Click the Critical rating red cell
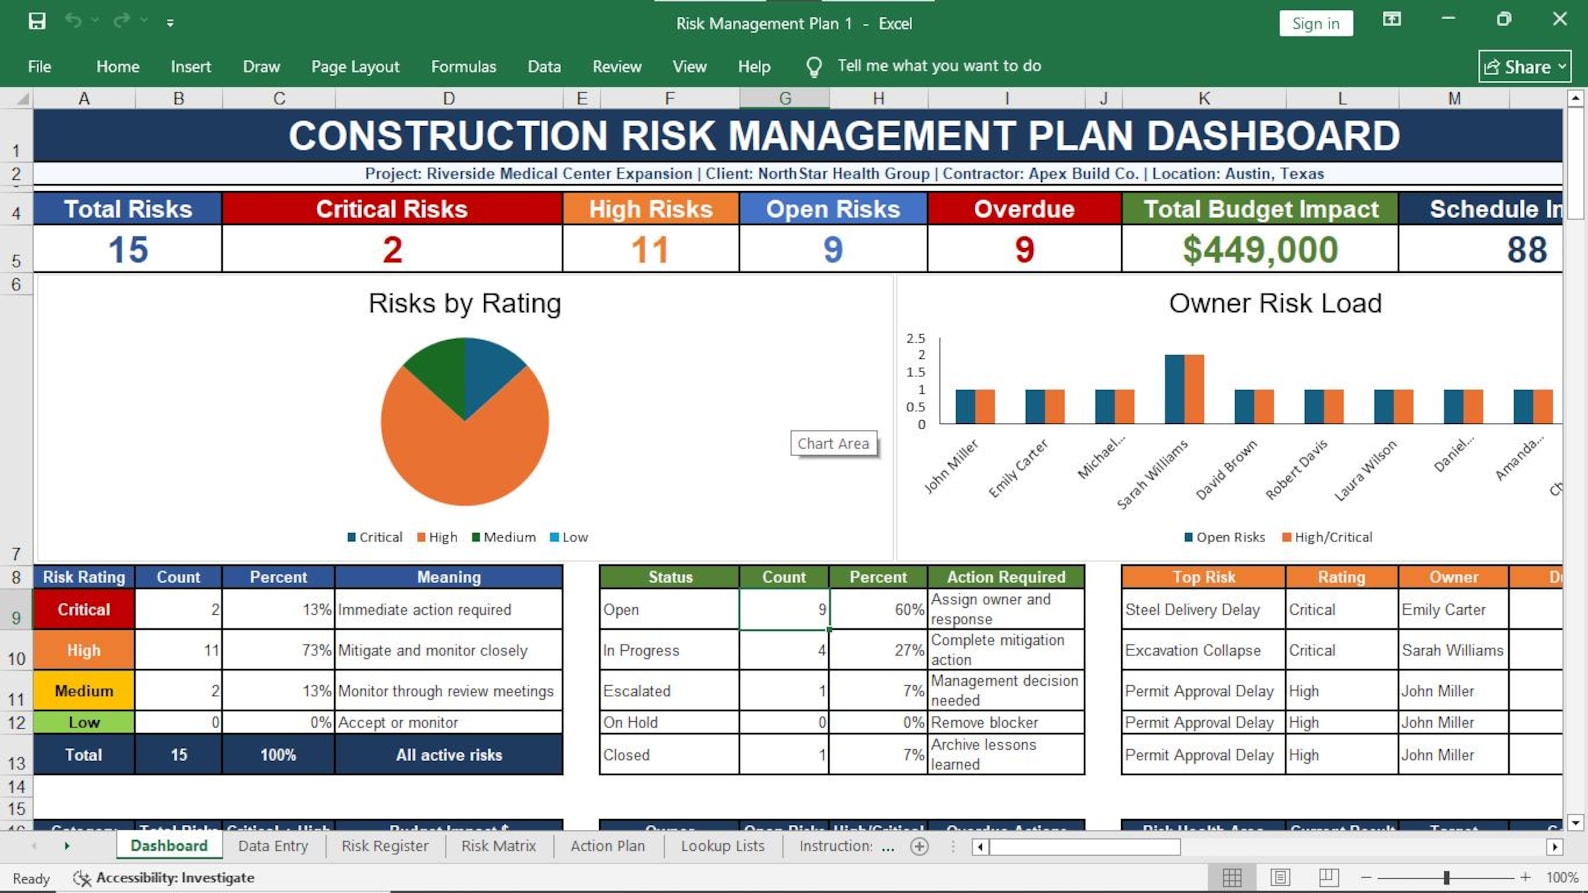Image resolution: width=1588 pixels, height=893 pixels. click(84, 609)
